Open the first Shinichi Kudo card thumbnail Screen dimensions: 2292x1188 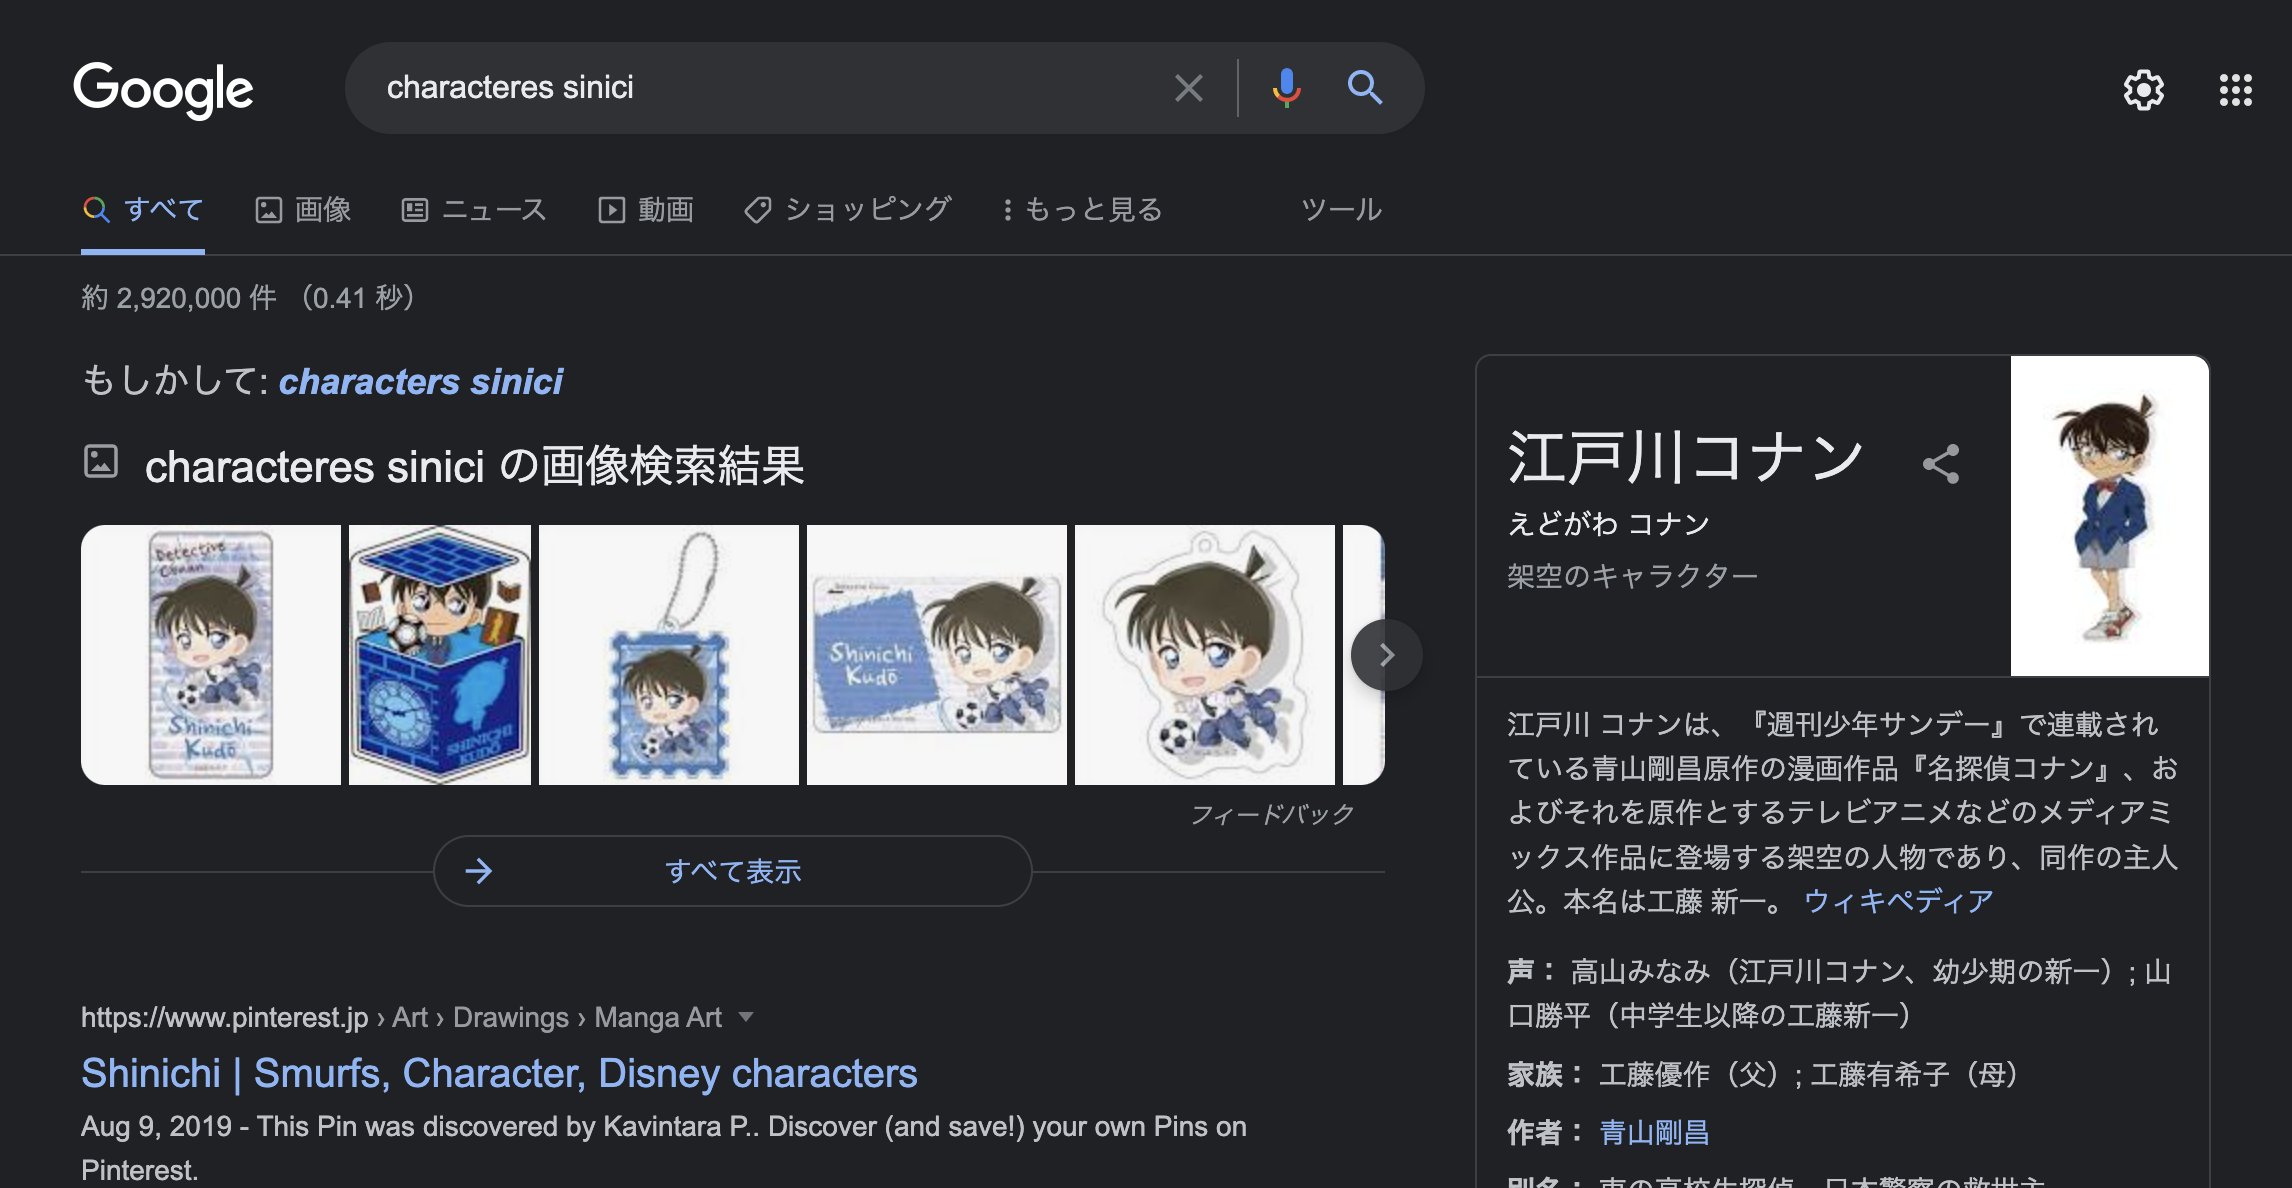211,655
